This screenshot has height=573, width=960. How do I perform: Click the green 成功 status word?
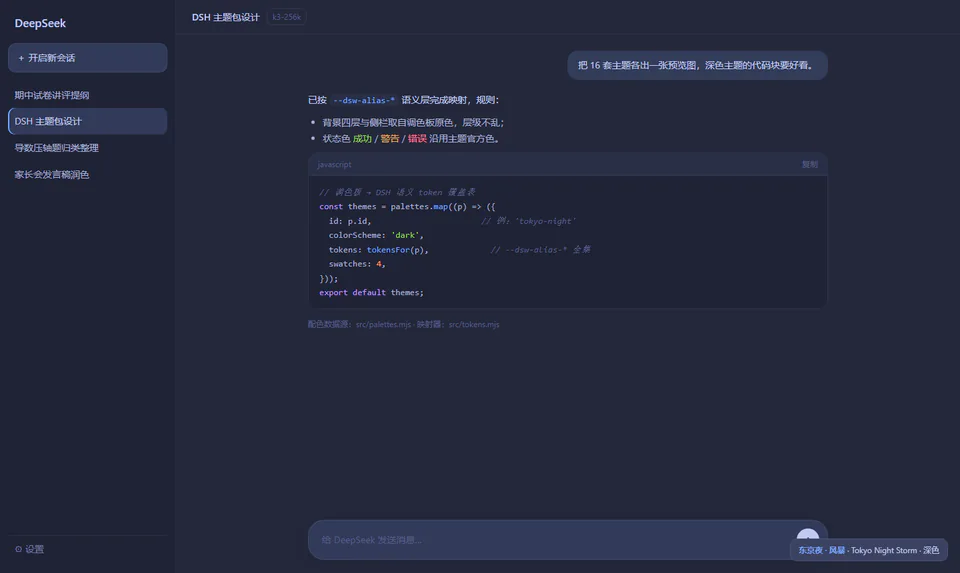point(362,138)
